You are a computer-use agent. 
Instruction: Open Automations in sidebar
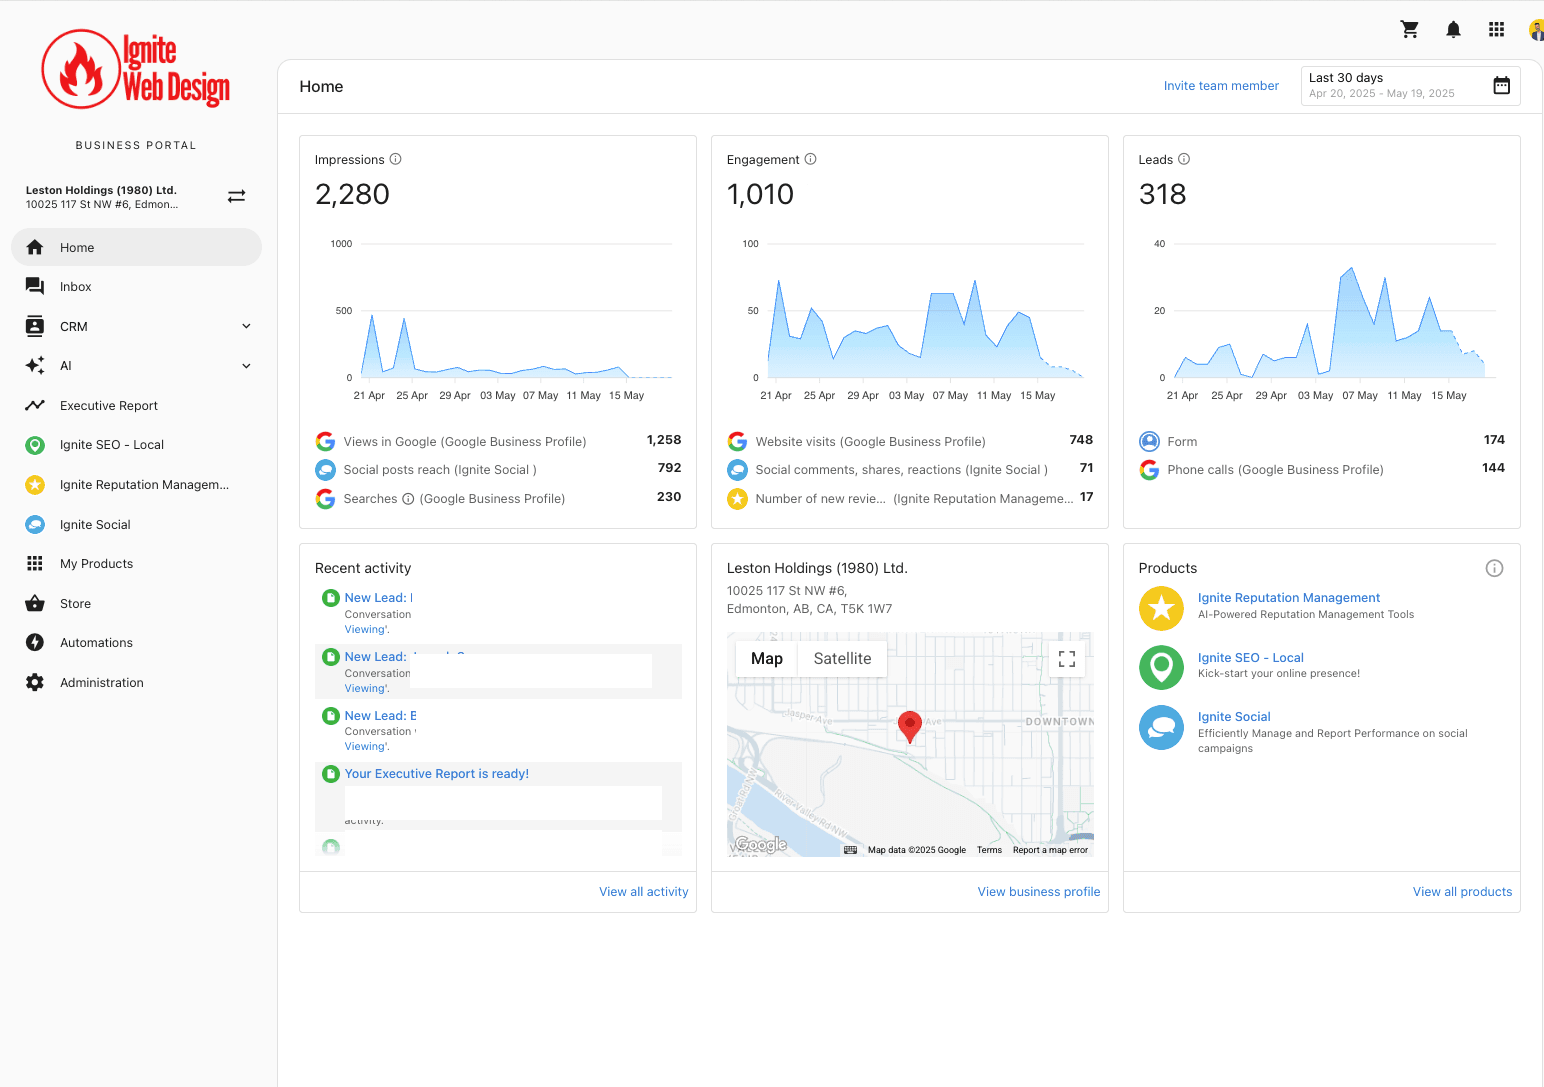point(136,643)
